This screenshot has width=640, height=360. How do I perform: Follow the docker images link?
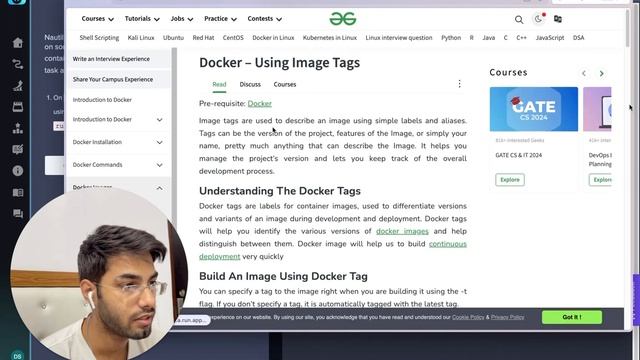(x=402, y=231)
